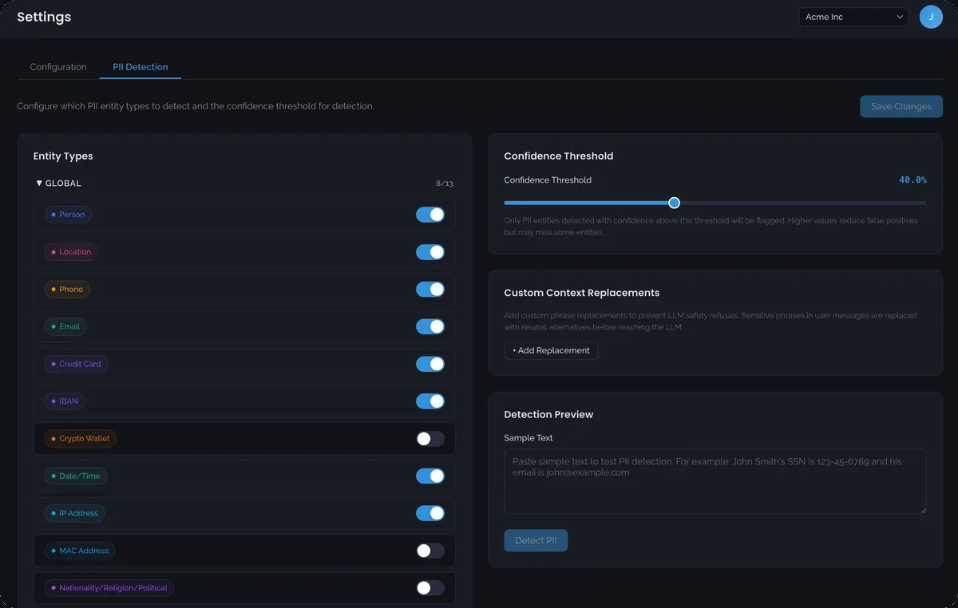Screen dimensions: 958x608
Task: Click the + Add Replacement button
Action: click(x=550, y=350)
